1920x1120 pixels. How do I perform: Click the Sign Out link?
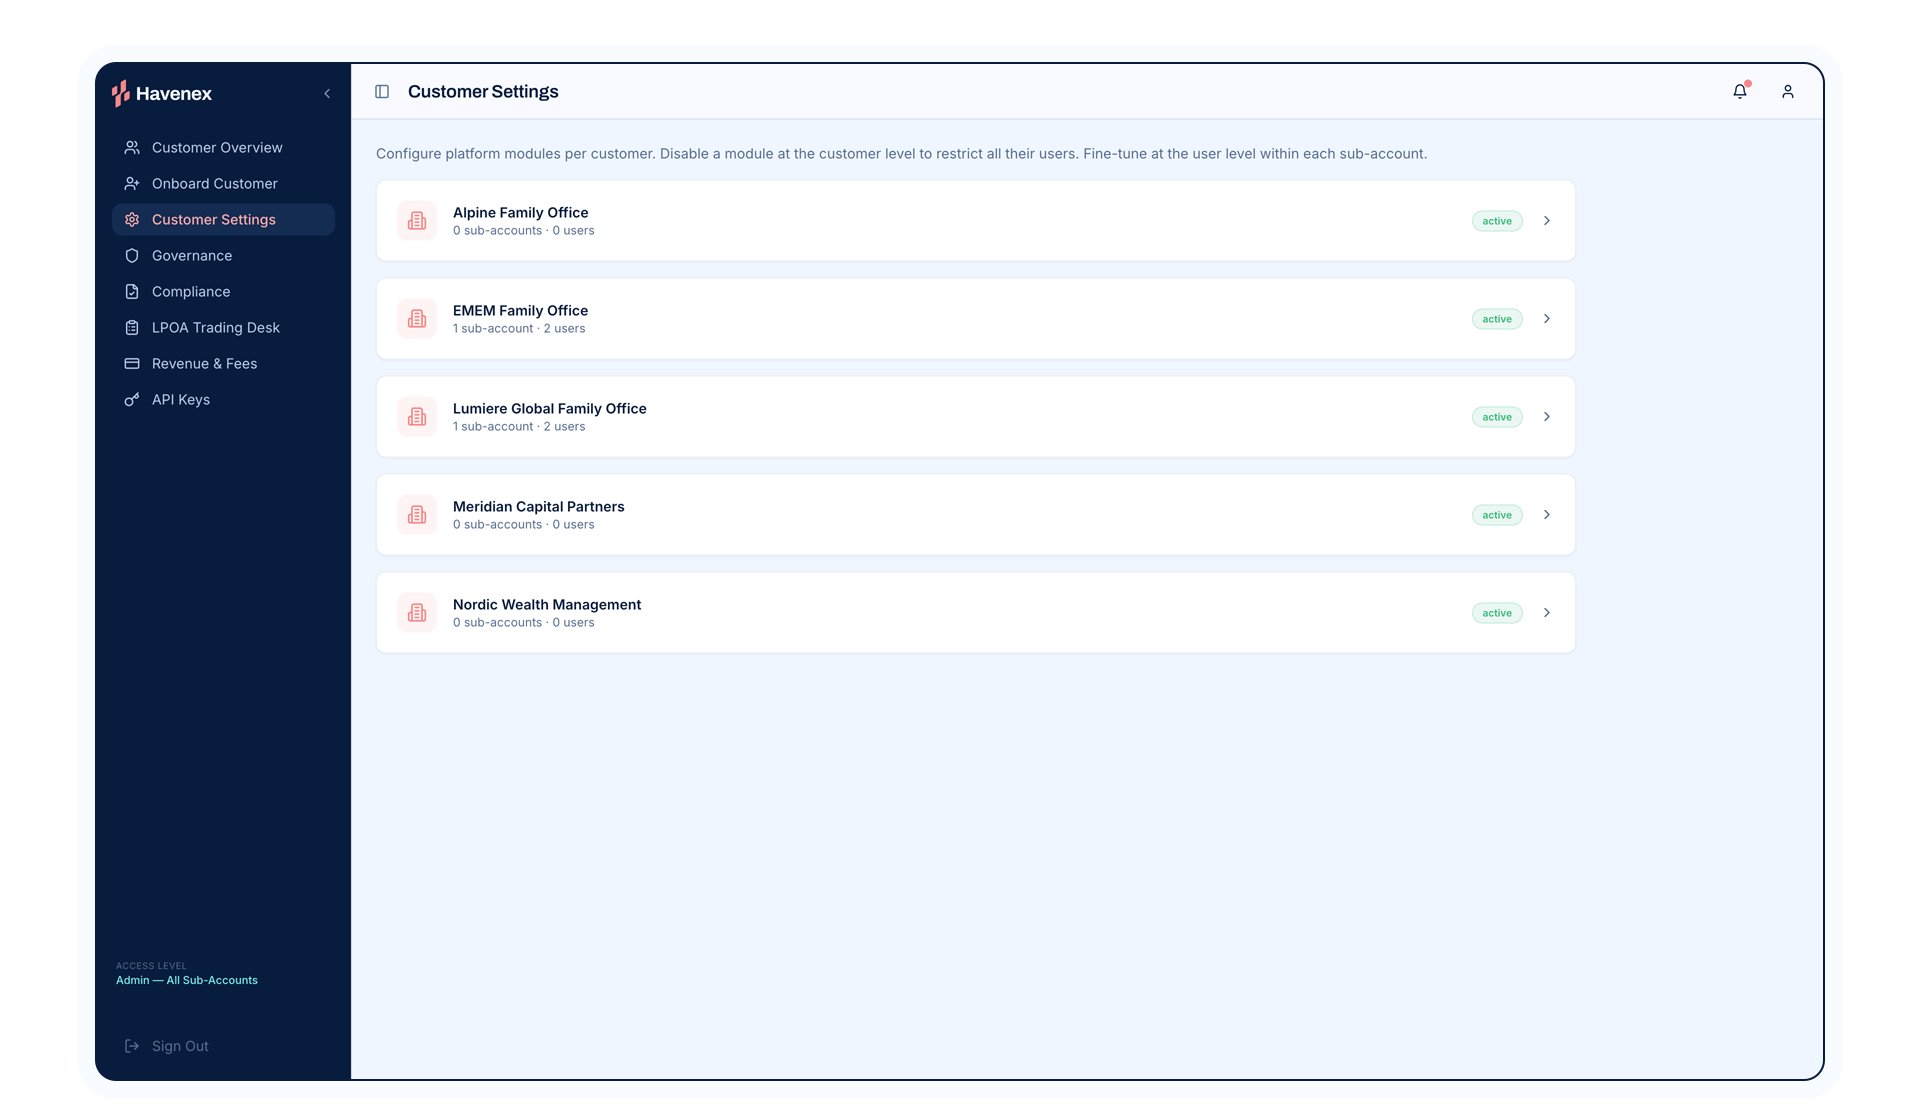[180, 1046]
